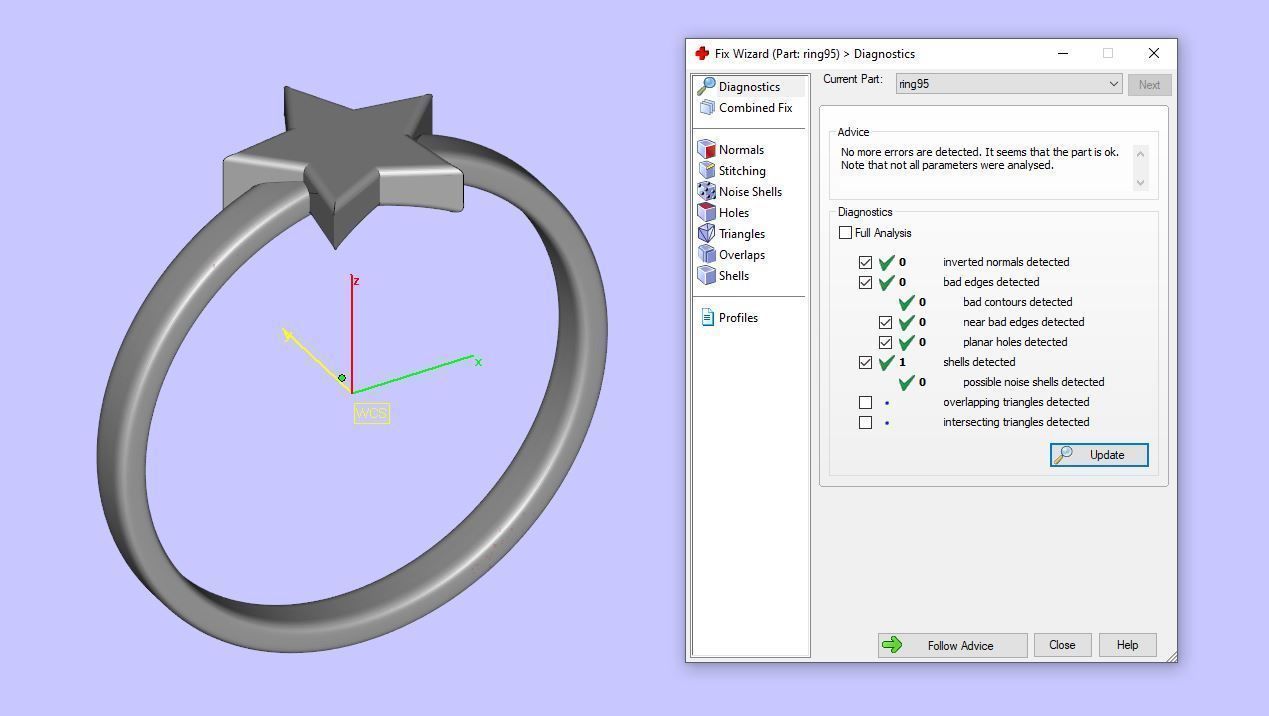This screenshot has width=1269, height=716.
Task: Click the Next button
Action: tap(1149, 85)
